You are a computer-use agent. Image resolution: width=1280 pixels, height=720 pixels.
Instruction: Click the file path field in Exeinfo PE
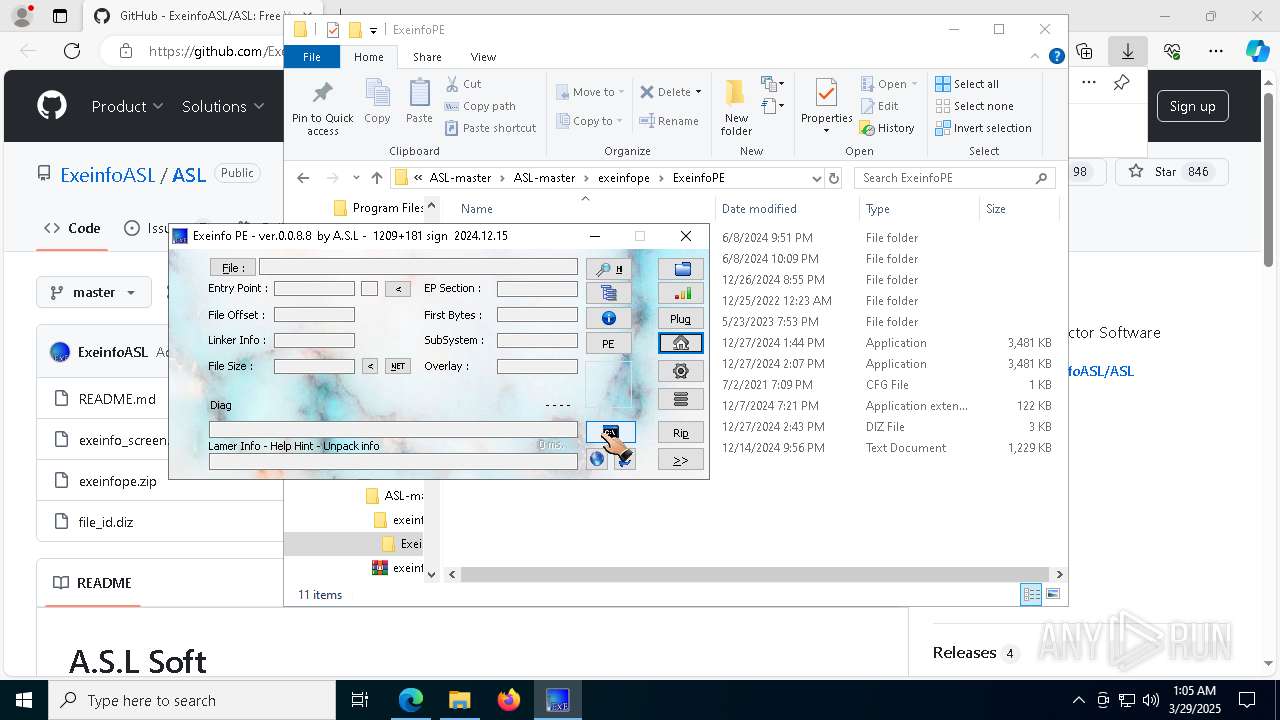pyautogui.click(x=418, y=267)
